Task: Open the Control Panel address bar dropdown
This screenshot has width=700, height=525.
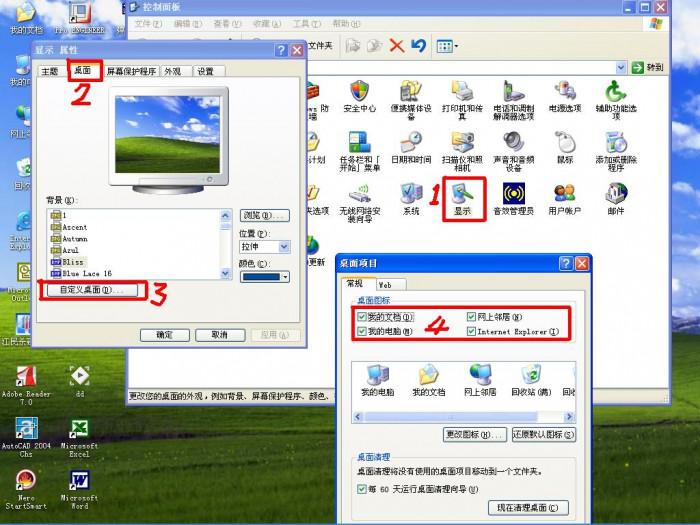Action: [621, 67]
